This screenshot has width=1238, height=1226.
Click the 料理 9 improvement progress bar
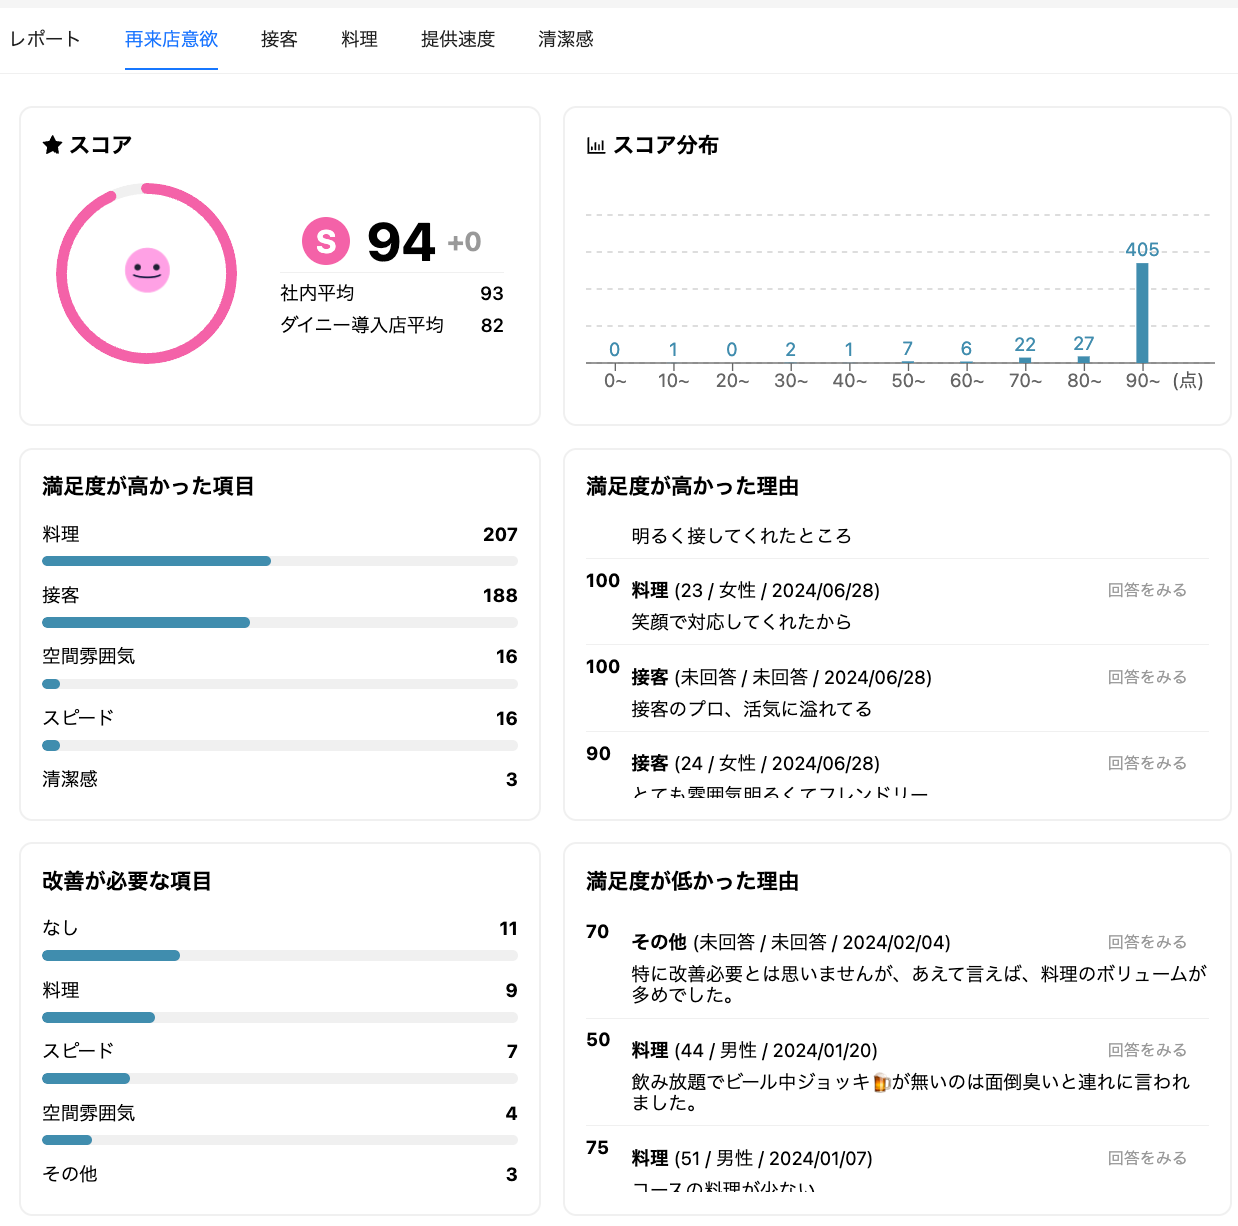coord(280,1018)
